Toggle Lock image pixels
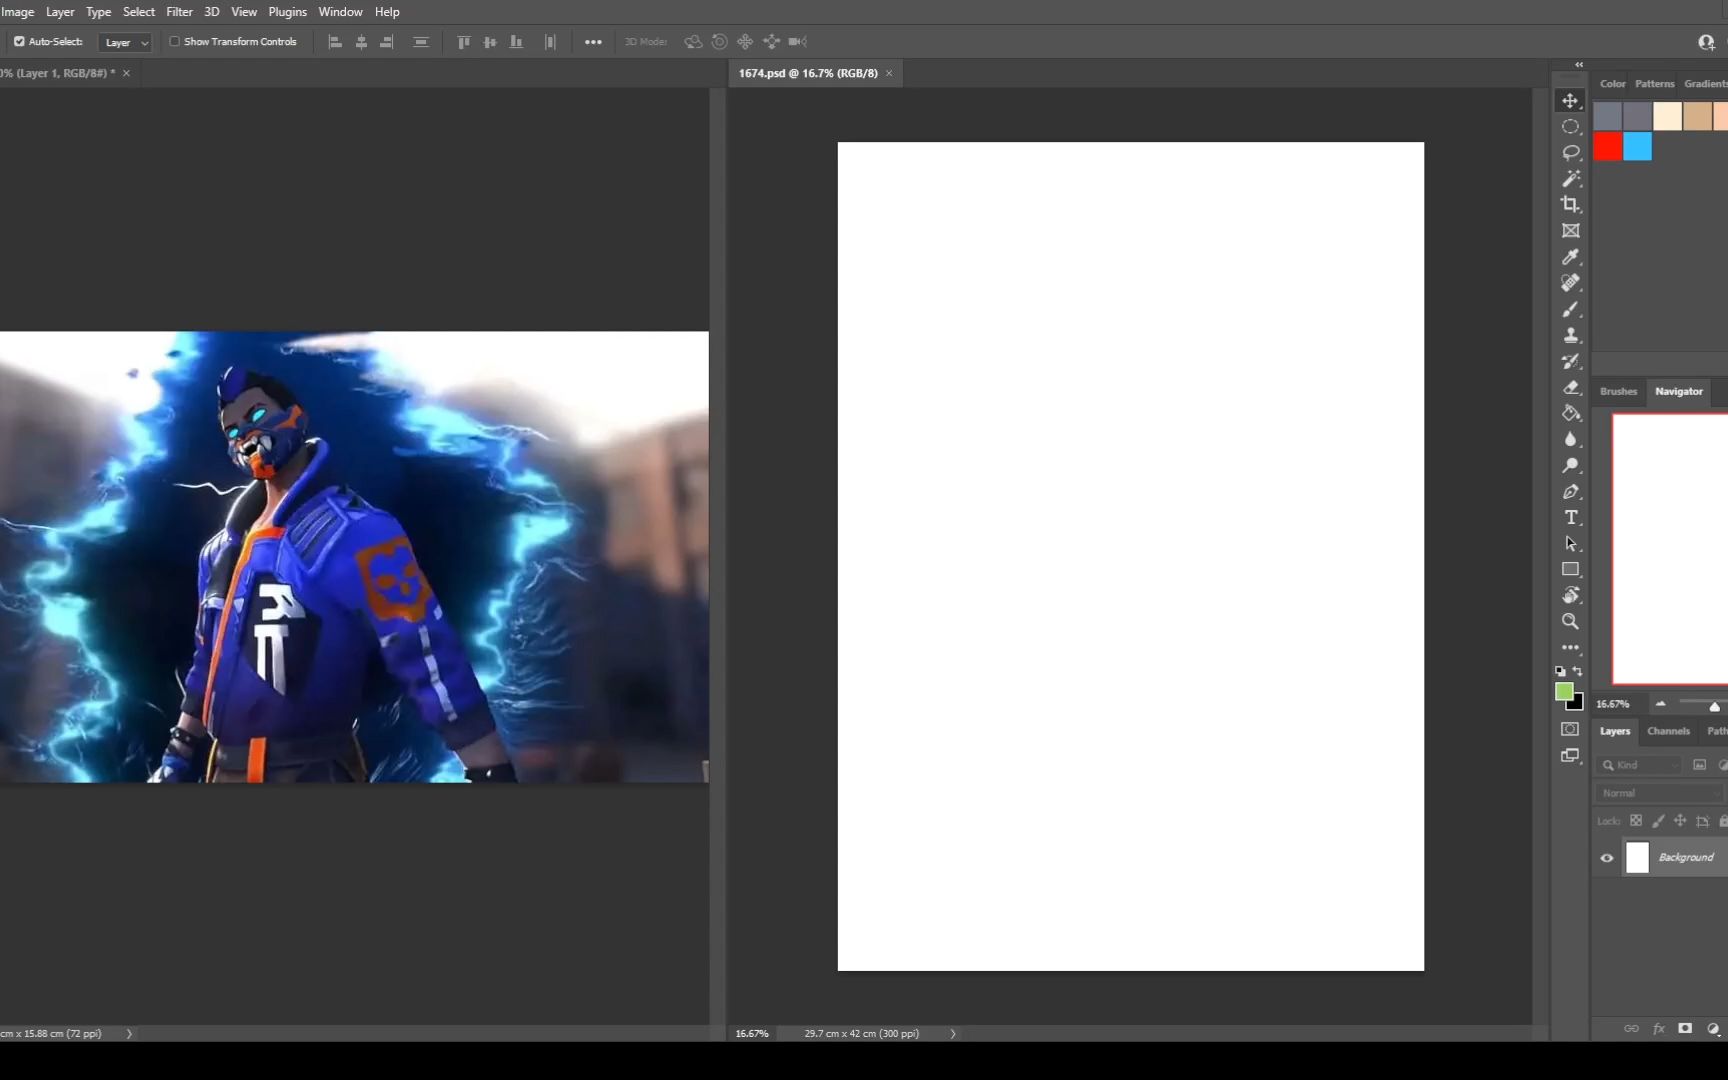Screen dimensions: 1728x1080 click(x=1658, y=821)
